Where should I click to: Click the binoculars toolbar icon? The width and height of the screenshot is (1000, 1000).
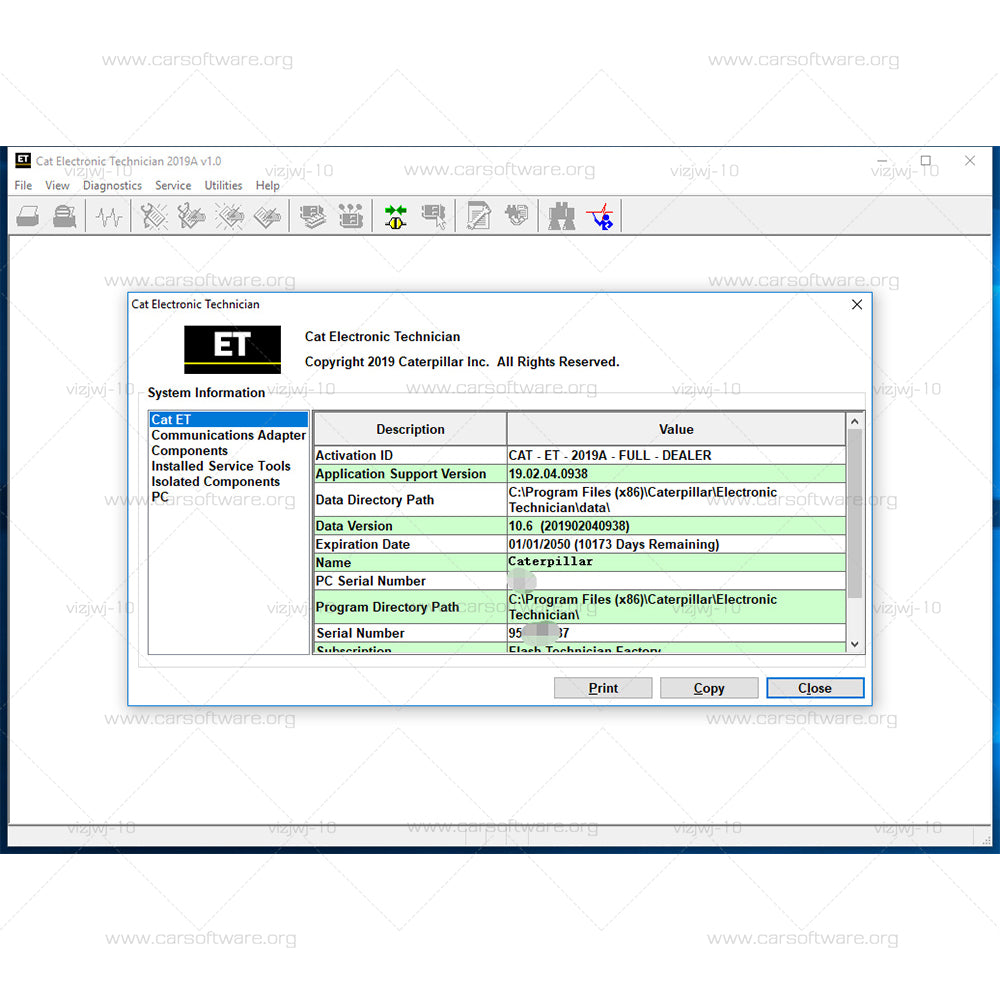(x=561, y=217)
